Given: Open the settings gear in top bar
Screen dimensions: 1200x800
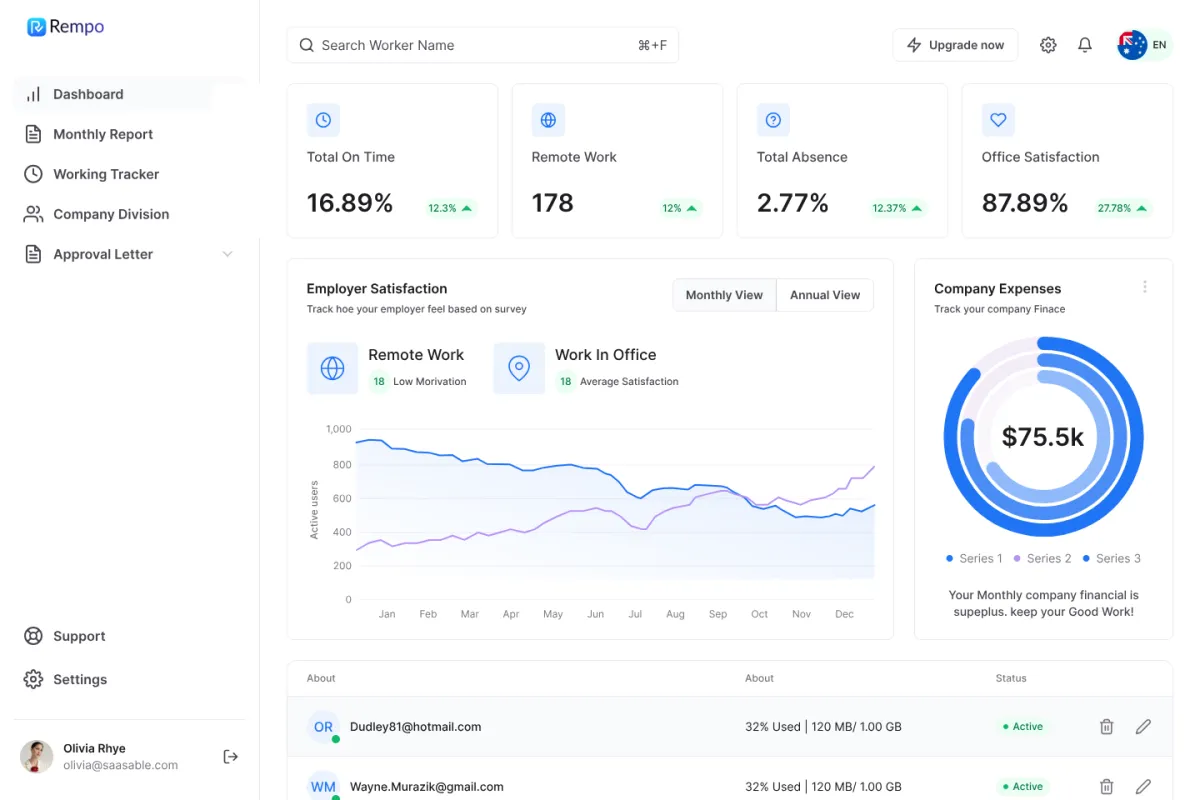Looking at the screenshot, I should tap(1048, 45).
